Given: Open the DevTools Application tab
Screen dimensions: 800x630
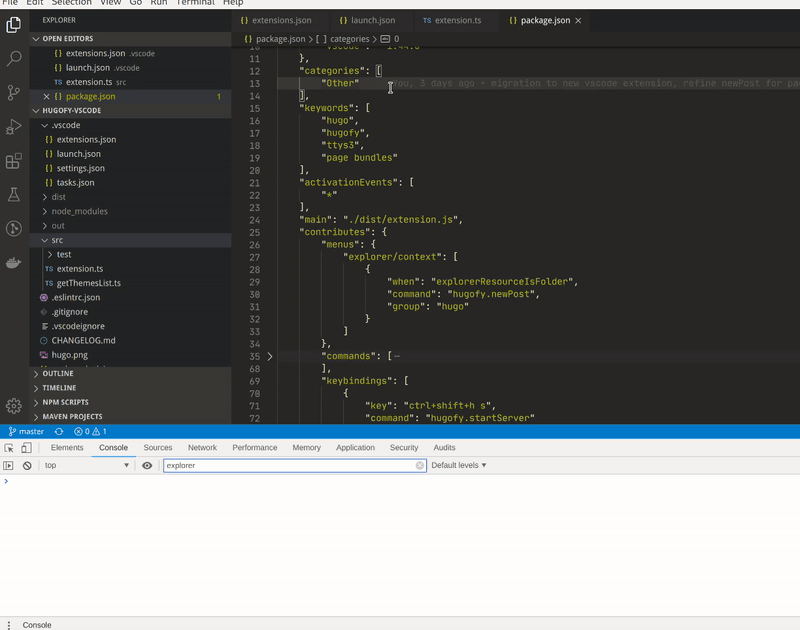Looking at the screenshot, I should point(355,447).
